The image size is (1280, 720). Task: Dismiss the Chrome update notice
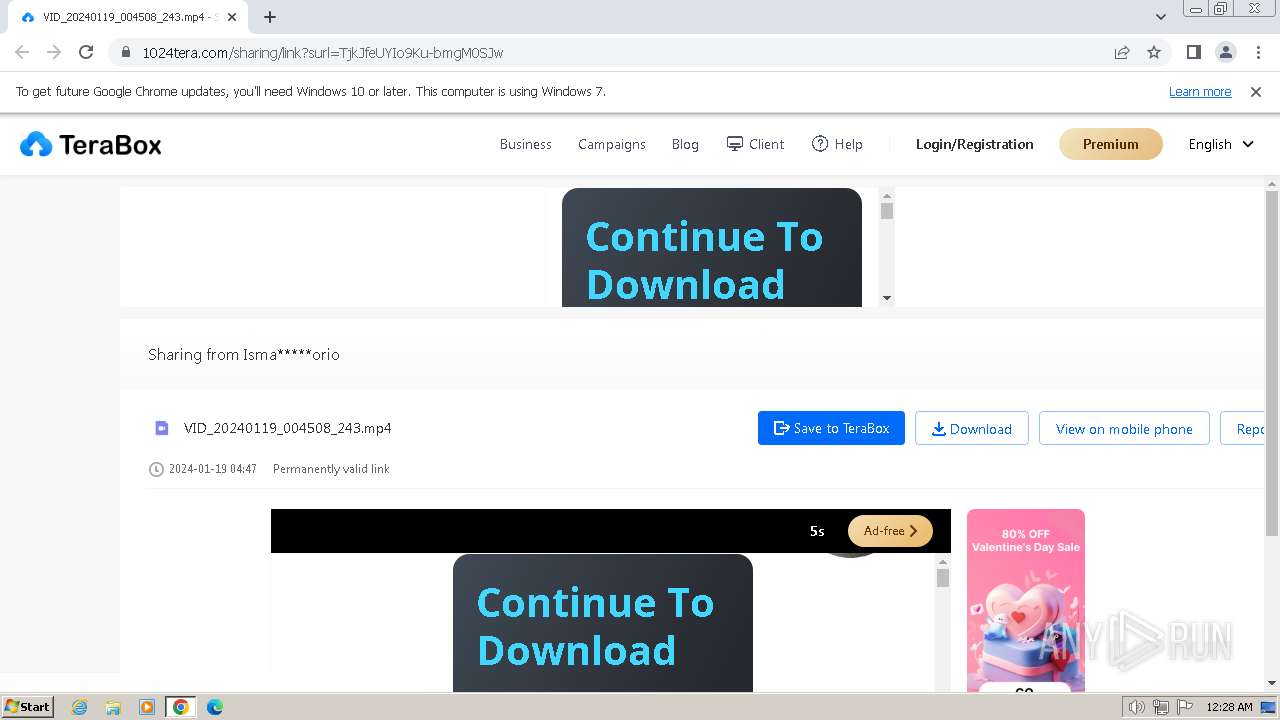(x=1256, y=92)
